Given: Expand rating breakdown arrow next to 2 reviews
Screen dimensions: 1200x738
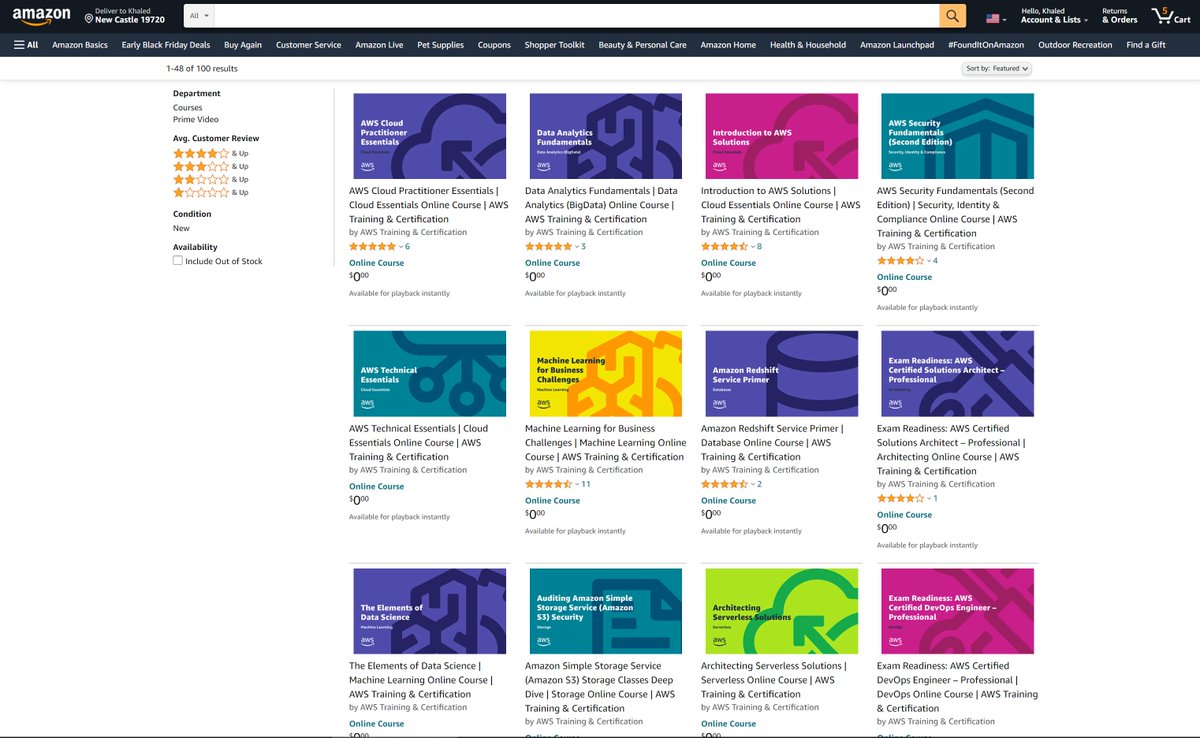Looking at the screenshot, I should pos(752,484).
